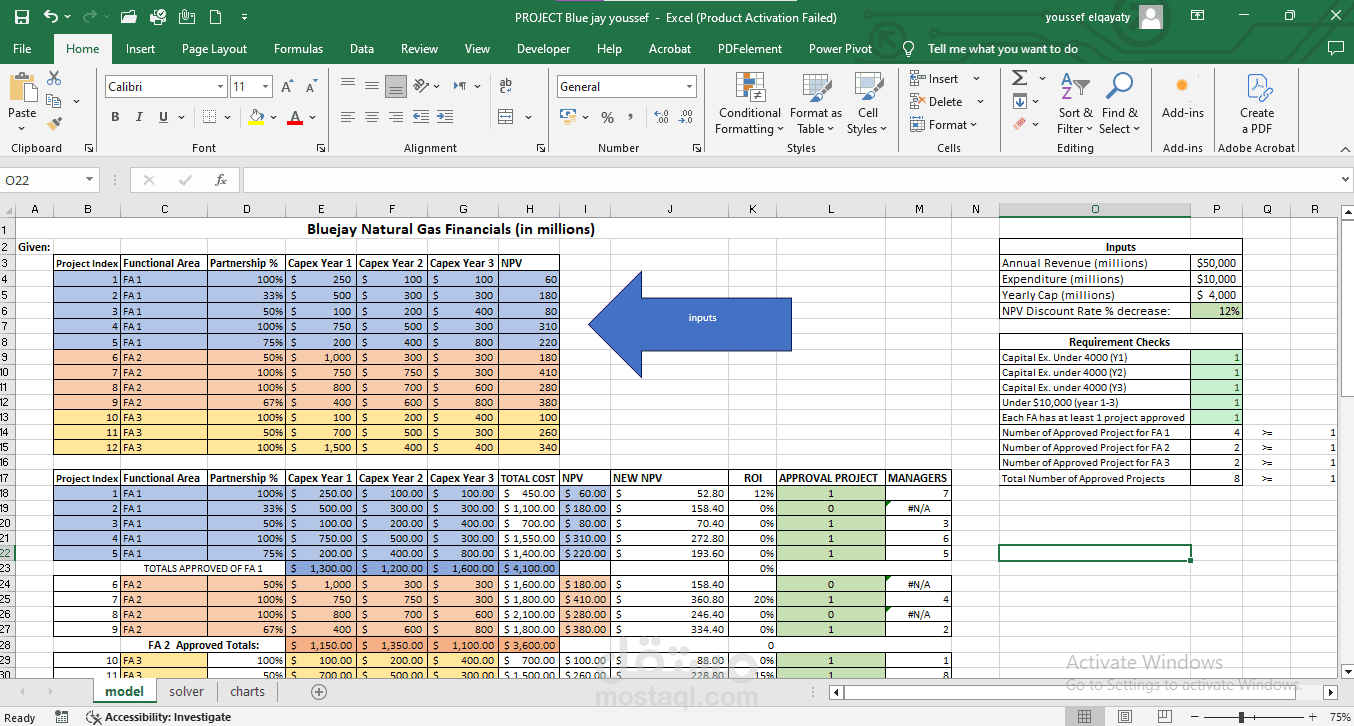This screenshot has width=1354, height=726.
Task: Toggle align left for cell text
Action: 347,117
